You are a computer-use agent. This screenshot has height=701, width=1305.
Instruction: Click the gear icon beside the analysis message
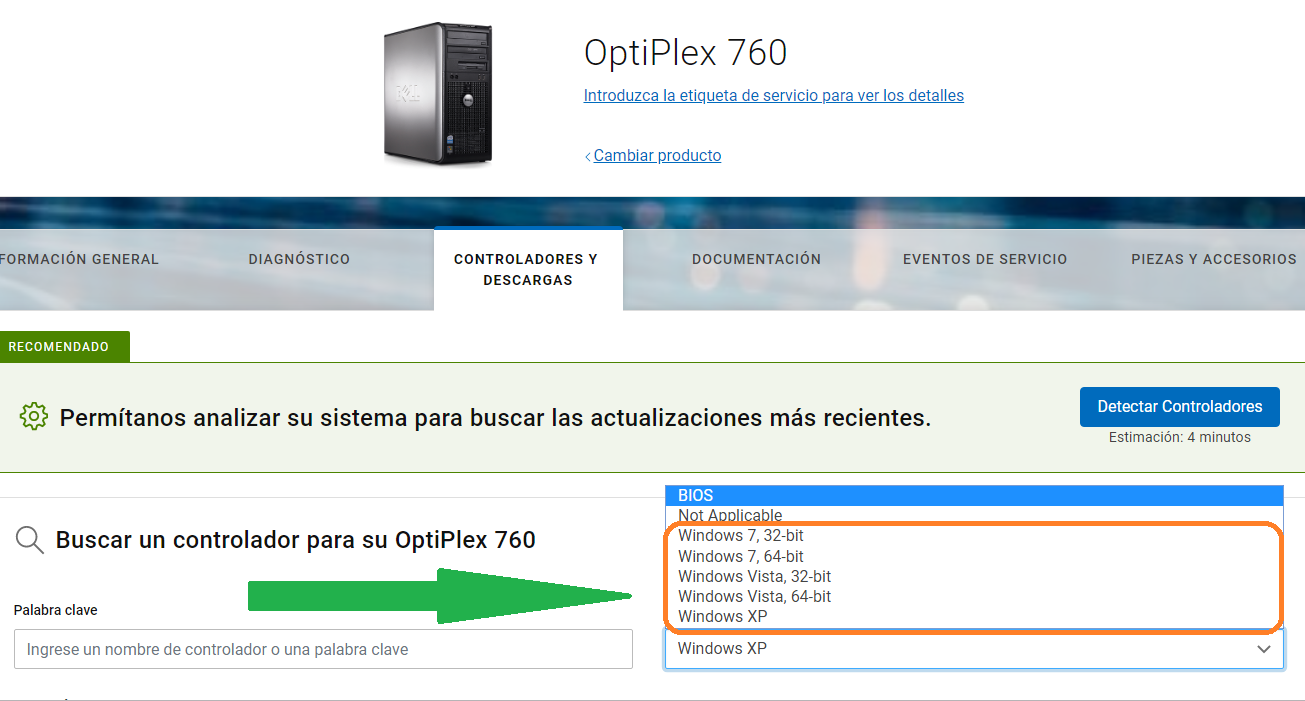34,416
